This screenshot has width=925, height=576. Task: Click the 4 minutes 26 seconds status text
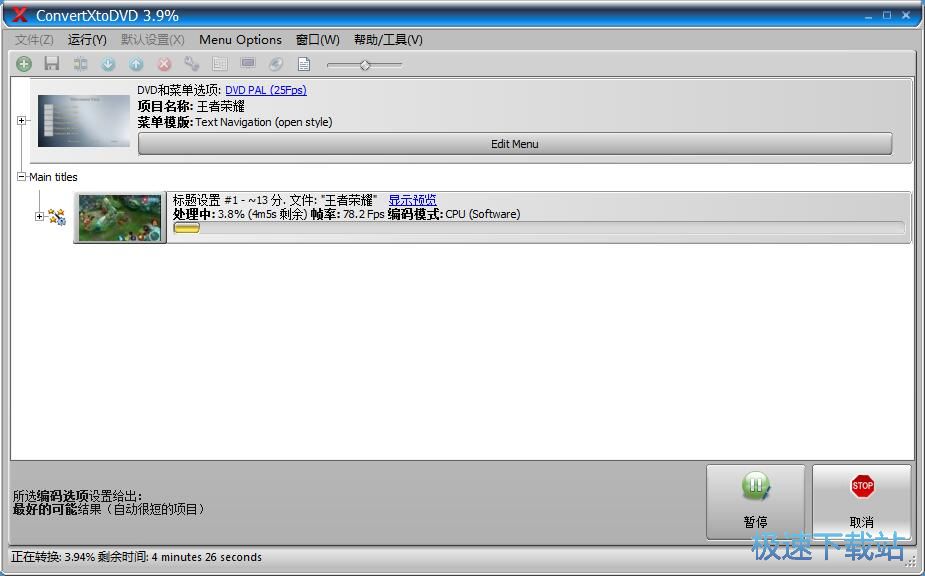[206, 557]
